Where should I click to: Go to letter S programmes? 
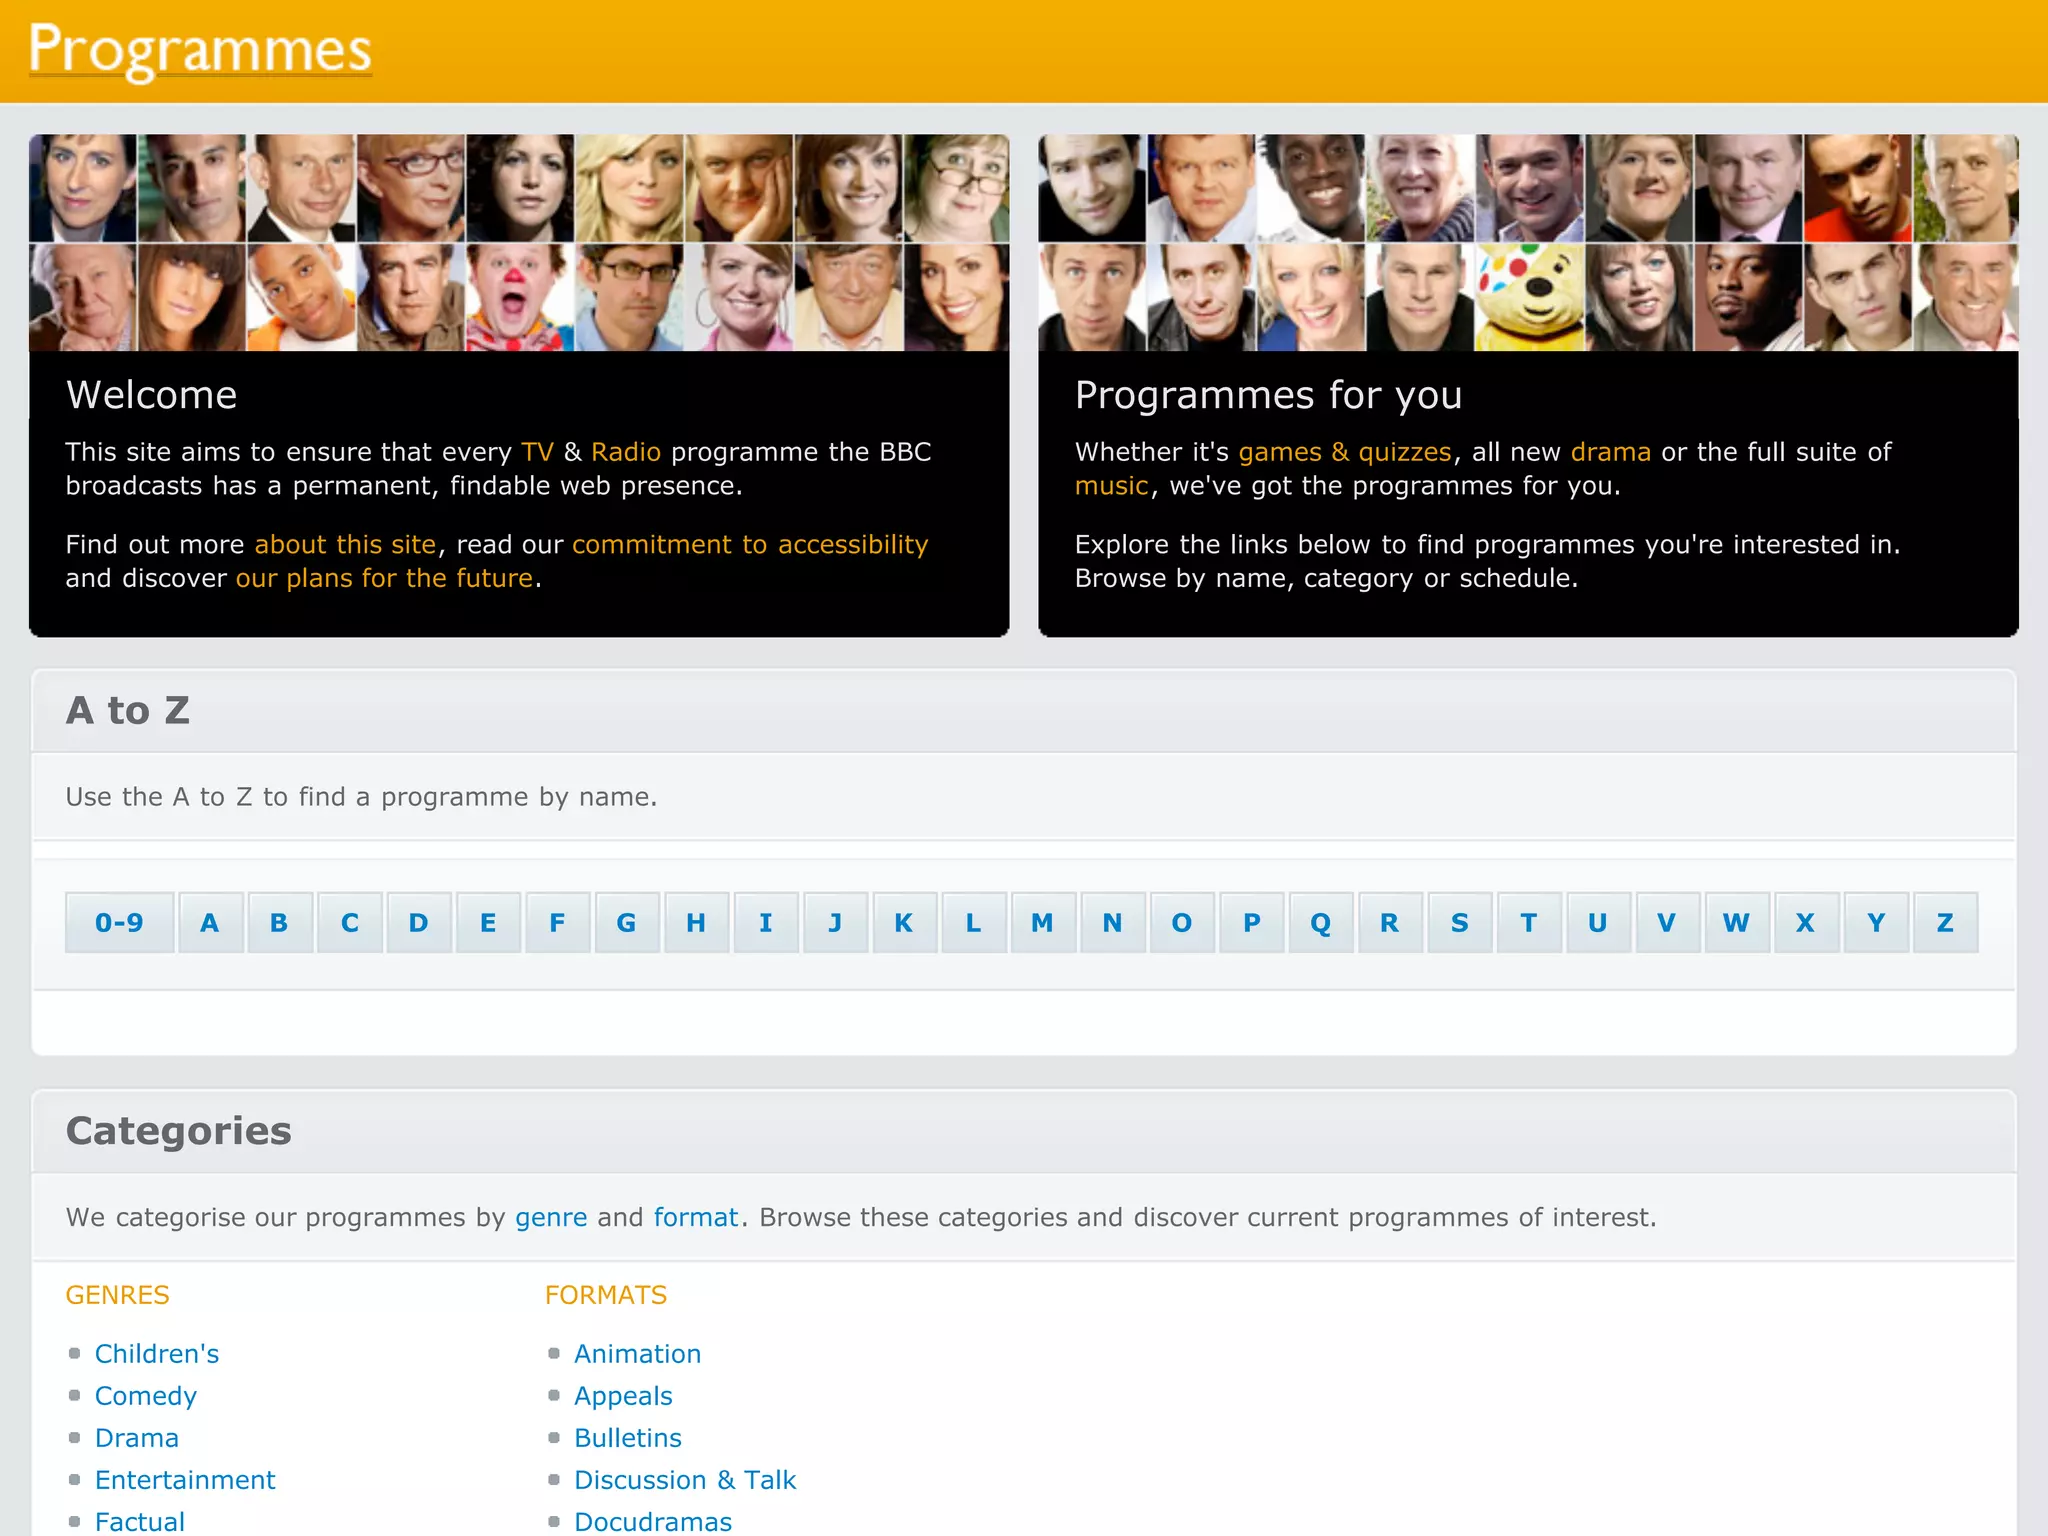(x=1459, y=922)
